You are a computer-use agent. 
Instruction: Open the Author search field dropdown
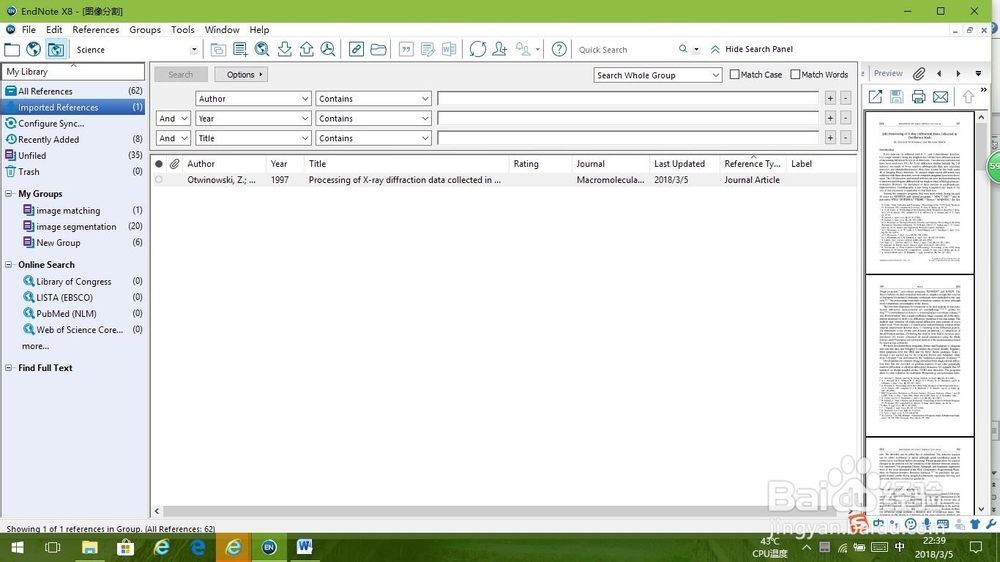pyautogui.click(x=253, y=99)
